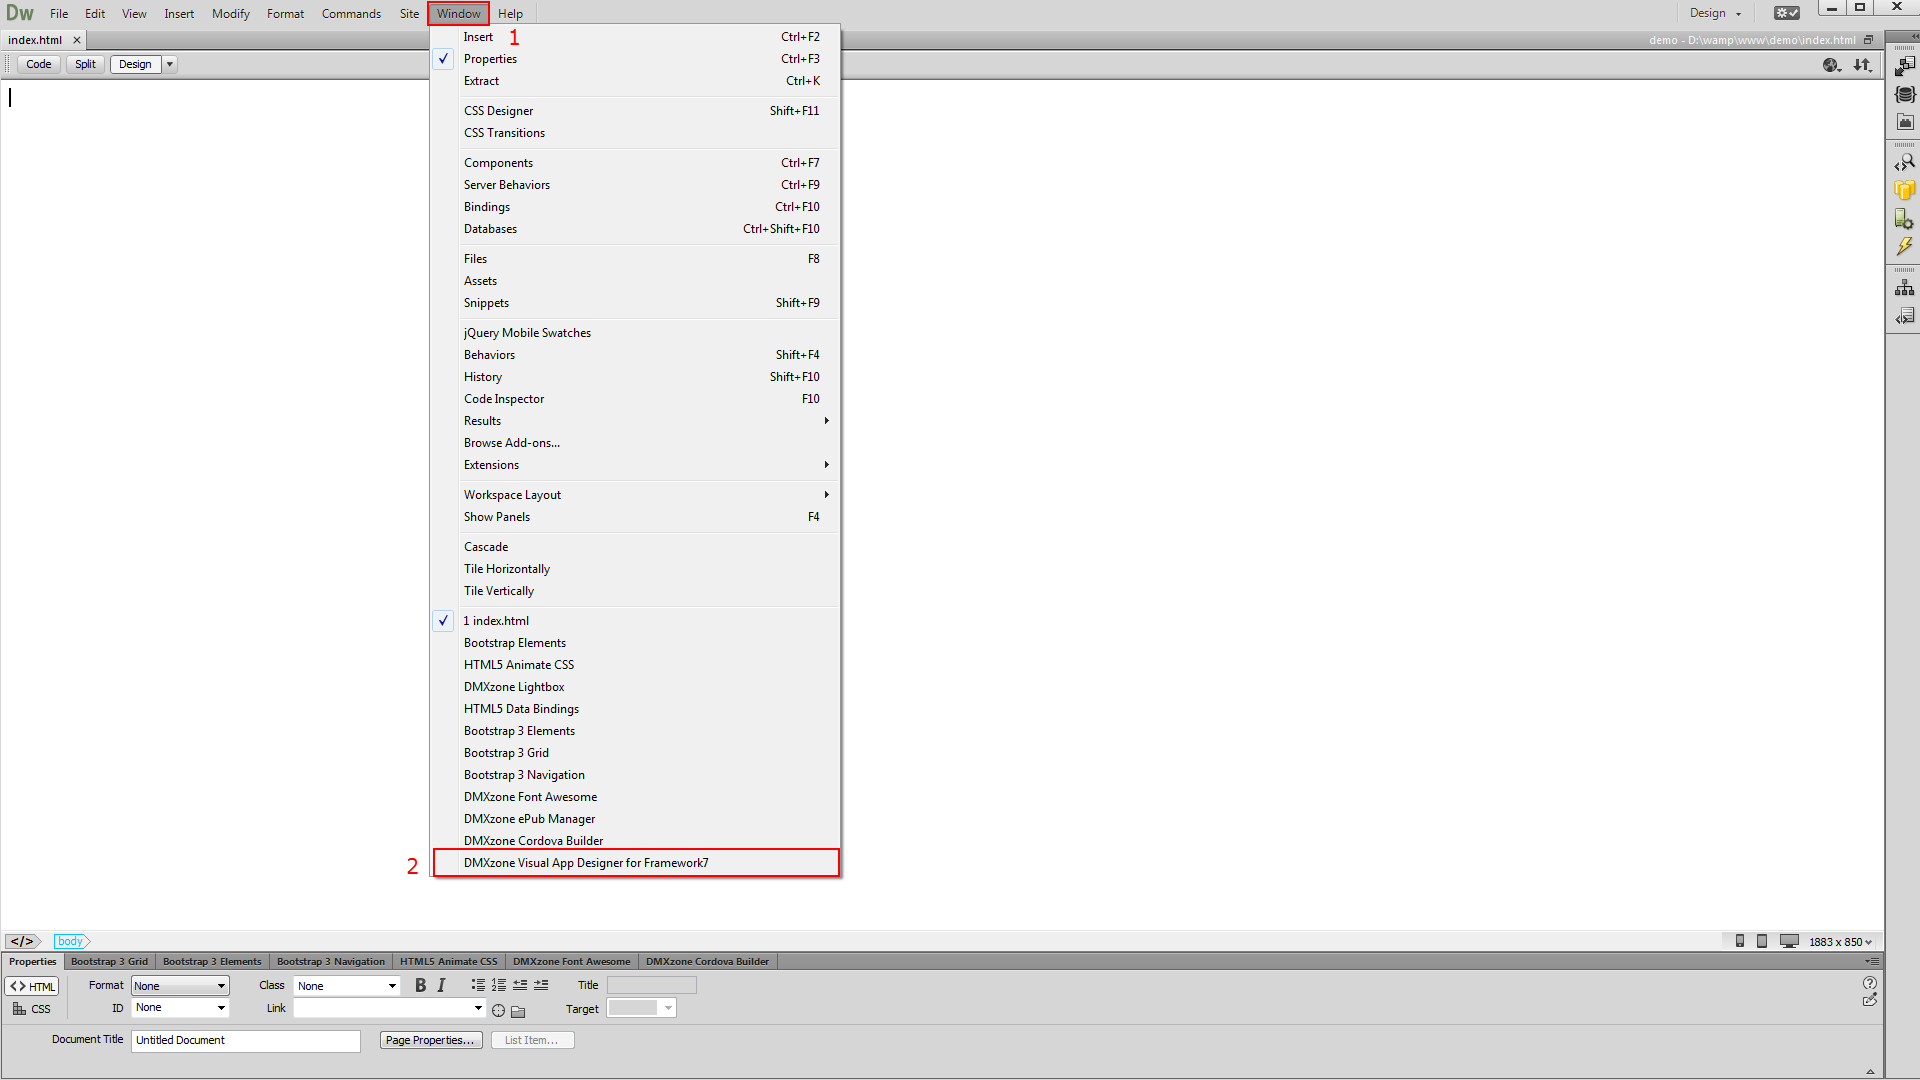This screenshot has width=1920, height=1080.
Task: Switch to DMXzone Font Awesome tab
Action: [572, 961]
